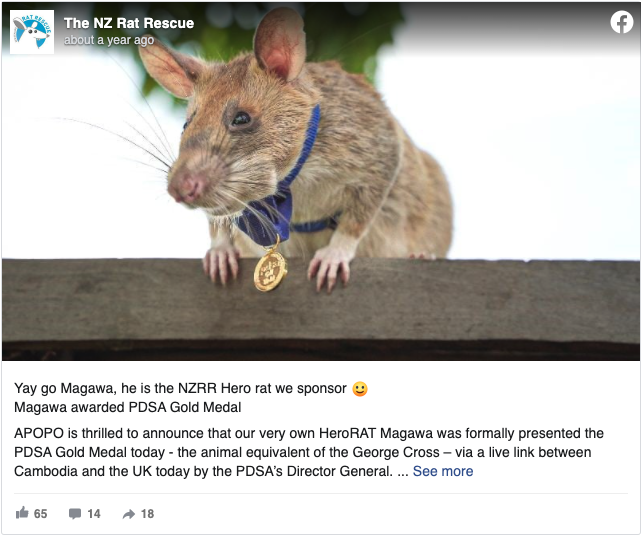644x538 pixels.
Task: Click the smiley emoji in post
Action: (360, 389)
